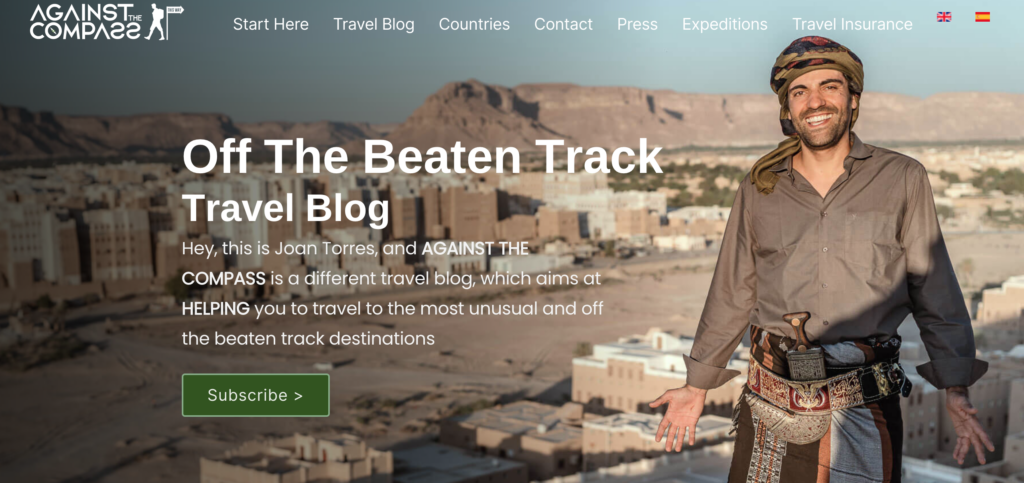
Task: Click the hiker figure in the logo
Action: pos(157,22)
